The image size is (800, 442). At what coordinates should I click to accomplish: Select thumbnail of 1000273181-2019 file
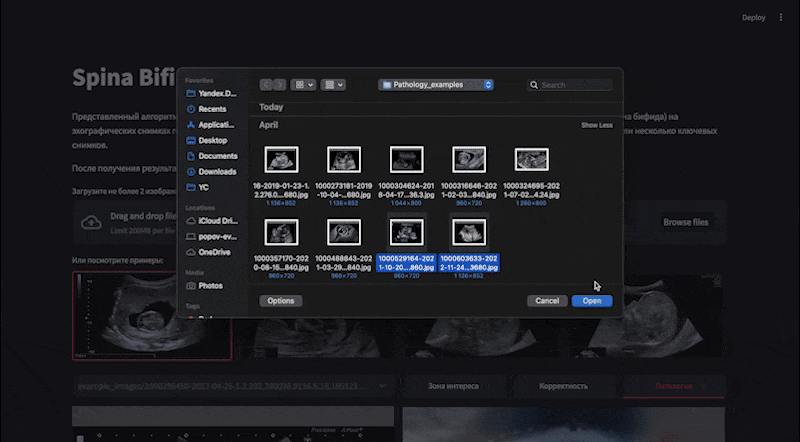[x=344, y=159]
